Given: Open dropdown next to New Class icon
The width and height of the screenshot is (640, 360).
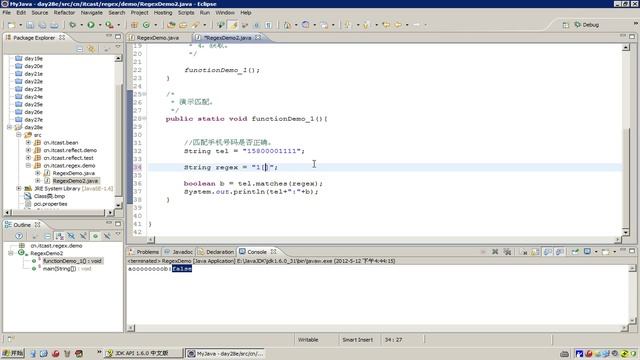Looking at the screenshot, I should pos(155,25).
